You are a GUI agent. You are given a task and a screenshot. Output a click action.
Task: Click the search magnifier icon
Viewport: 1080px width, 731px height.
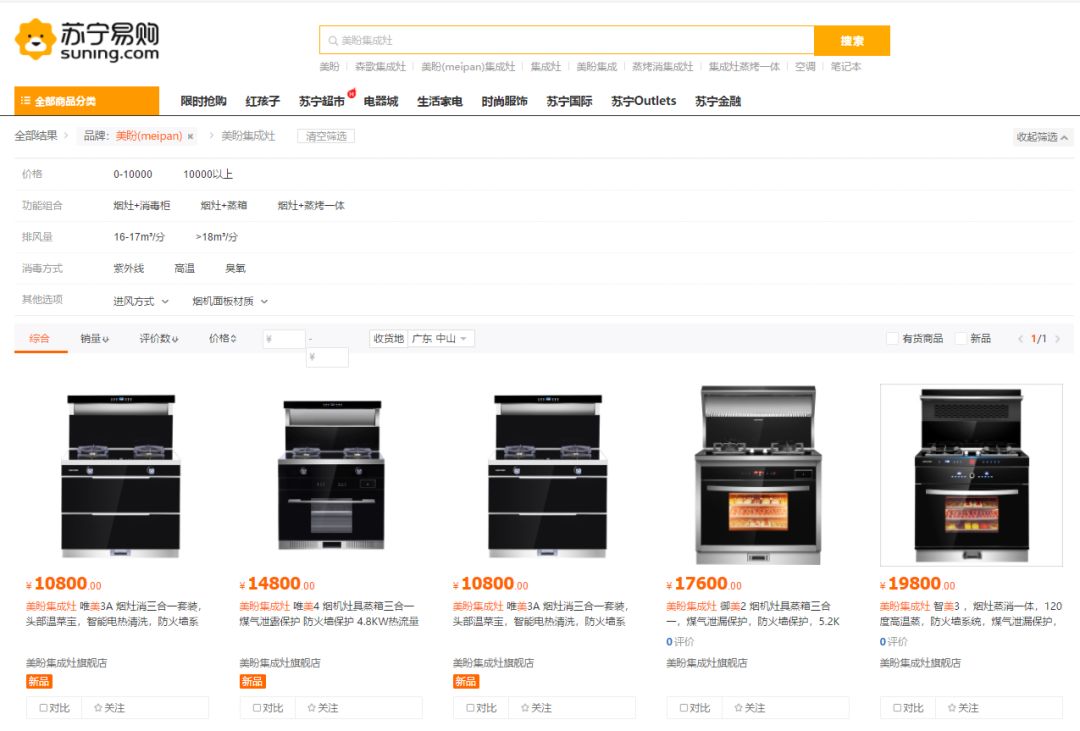click(333, 41)
